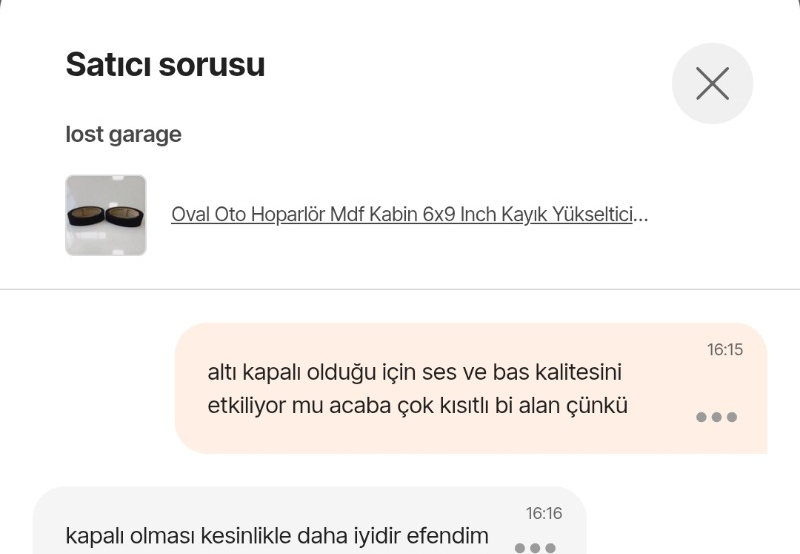The height and width of the screenshot is (554, 800).
Task: Open the oval speaker cabinet product thumbnail
Action: (x=106, y=215)
